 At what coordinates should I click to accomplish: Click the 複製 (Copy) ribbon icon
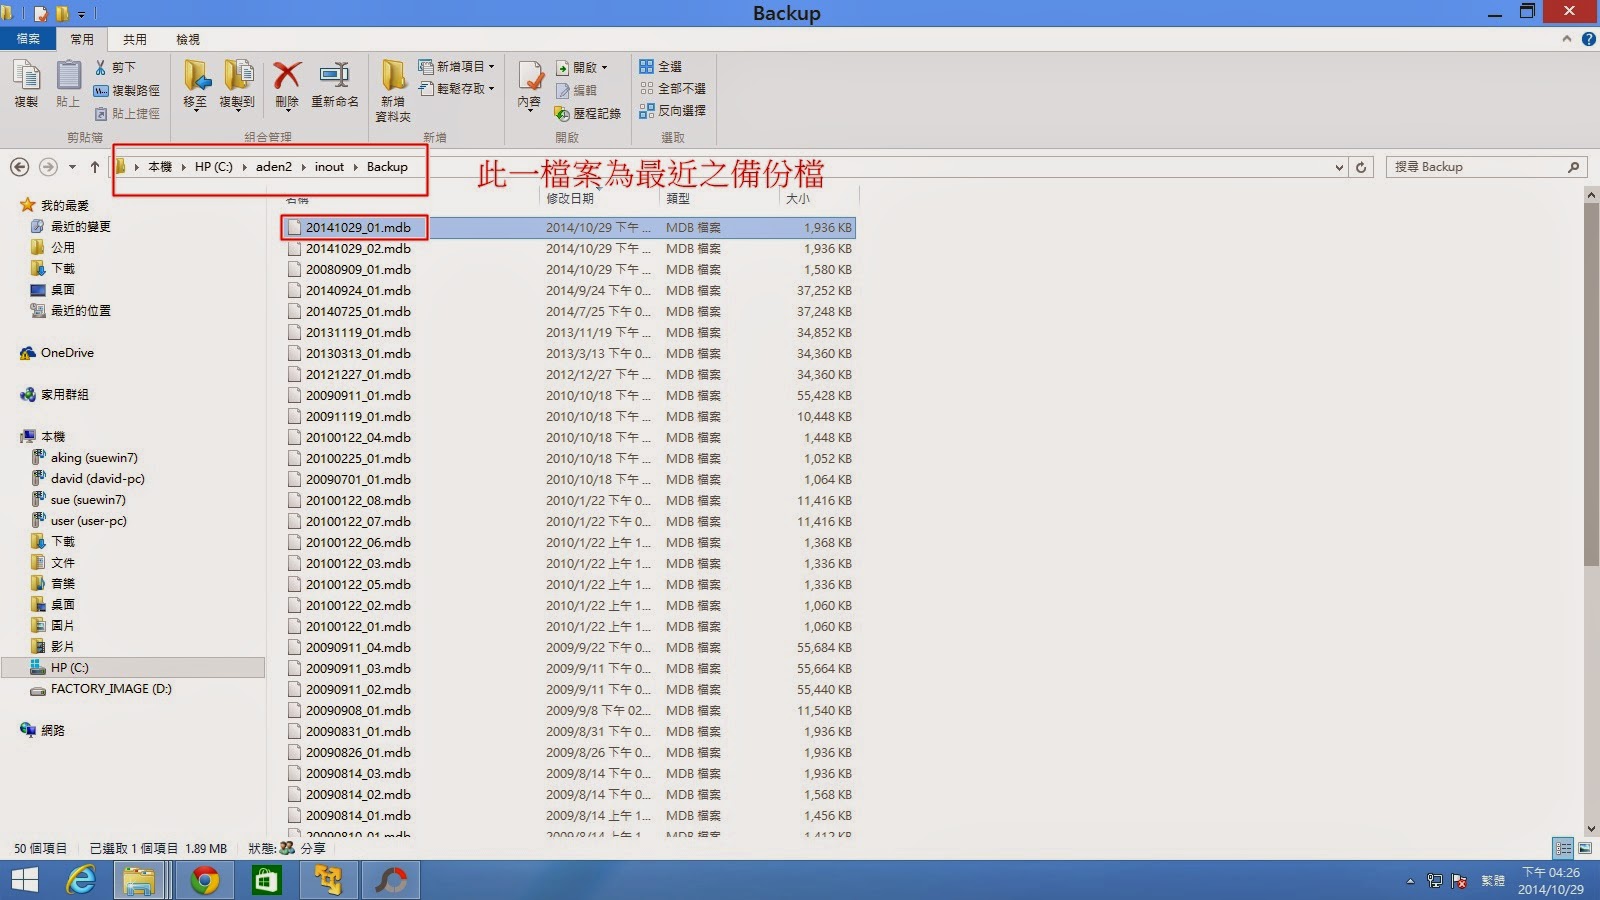(26, 84)
